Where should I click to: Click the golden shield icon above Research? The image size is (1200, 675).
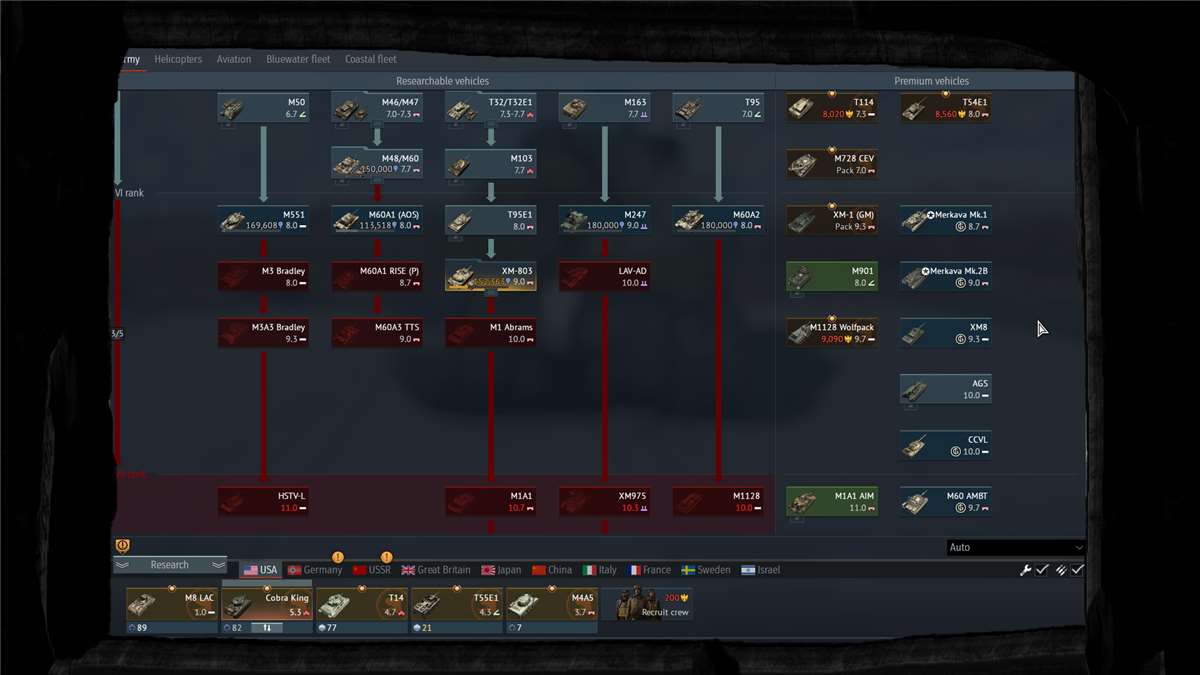pyautogui.click(x=124, y=545)
